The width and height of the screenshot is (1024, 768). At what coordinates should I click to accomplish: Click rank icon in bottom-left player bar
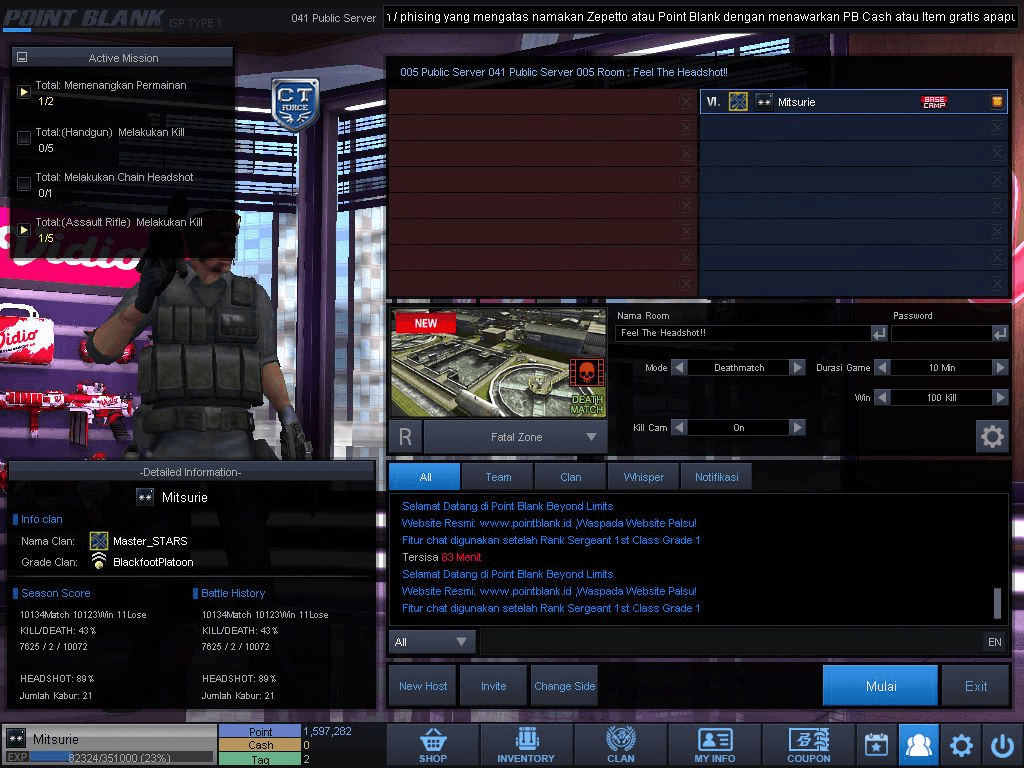(x=16, y=738)
